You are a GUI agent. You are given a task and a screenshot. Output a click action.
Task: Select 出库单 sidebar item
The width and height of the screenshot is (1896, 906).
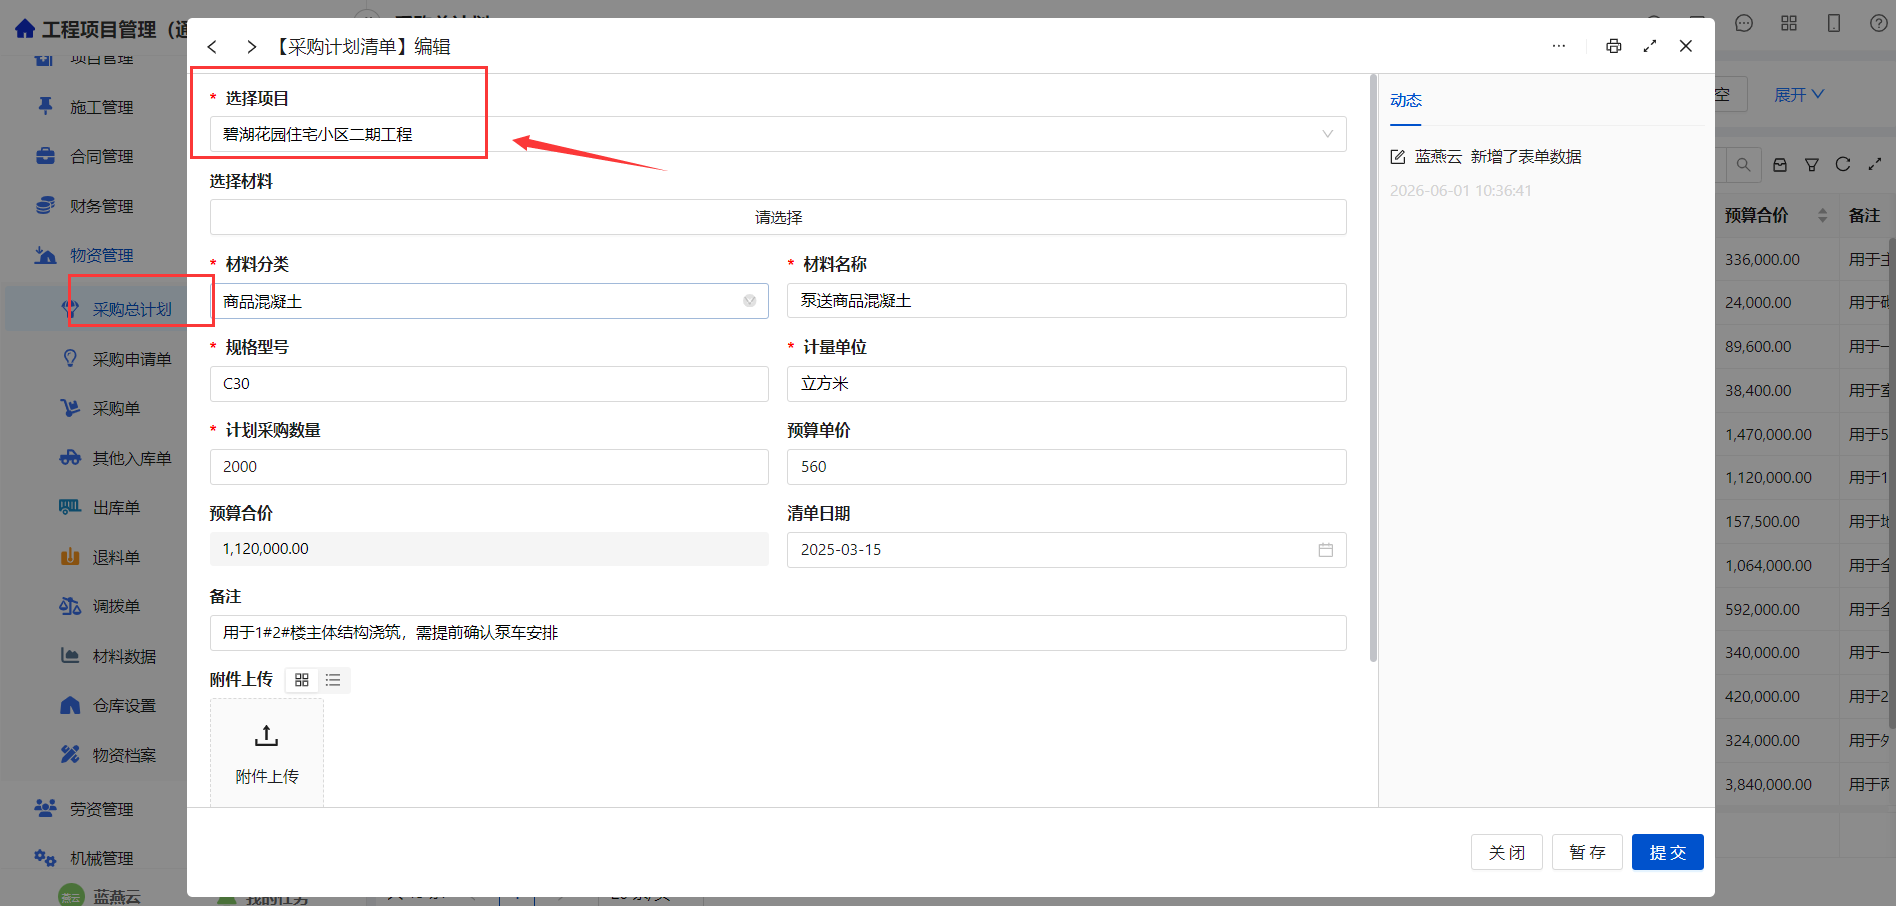pyautogui.click(x=116, y=508)
